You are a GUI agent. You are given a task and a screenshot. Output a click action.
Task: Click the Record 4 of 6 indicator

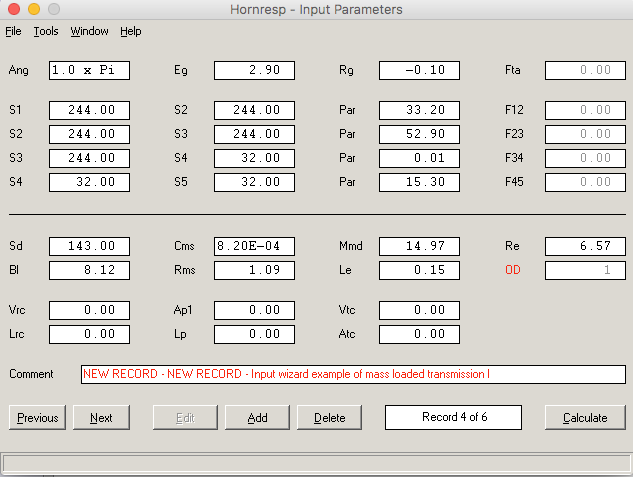pos(453,418)
